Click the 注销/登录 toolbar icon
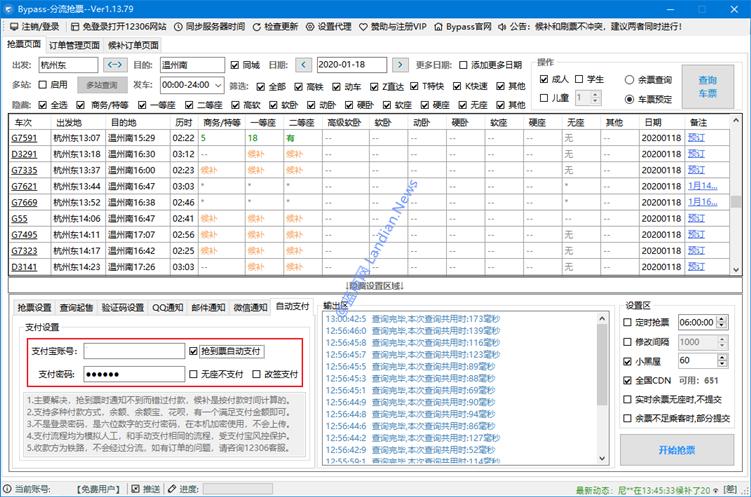 (14, 27)
